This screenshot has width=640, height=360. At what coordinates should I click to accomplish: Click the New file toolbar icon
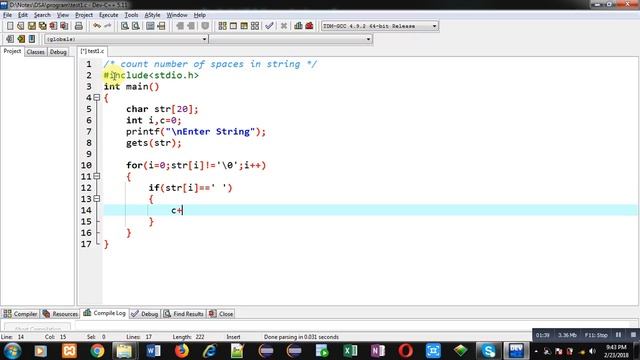coord(10,26)
